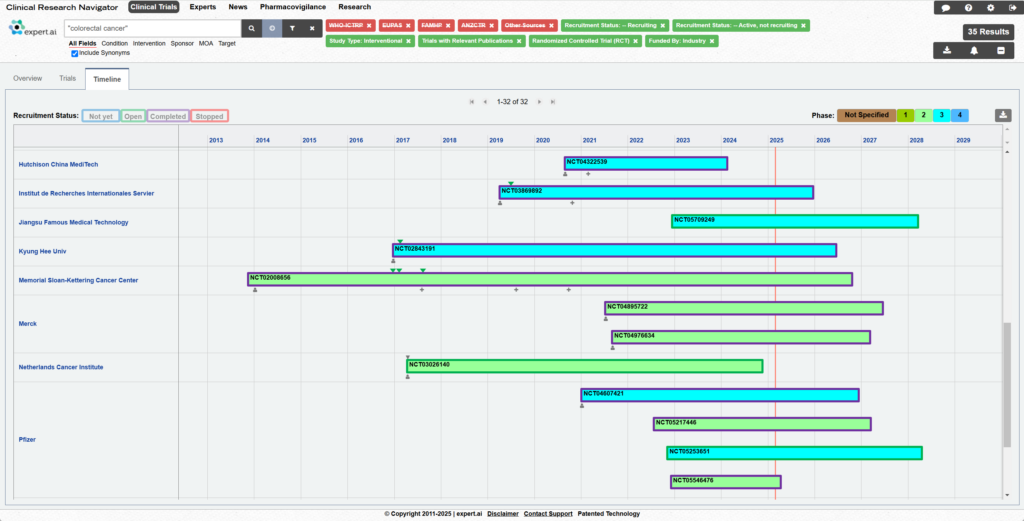Search by the Intervention field
The image size is (1024, 521).
(149, 44)
